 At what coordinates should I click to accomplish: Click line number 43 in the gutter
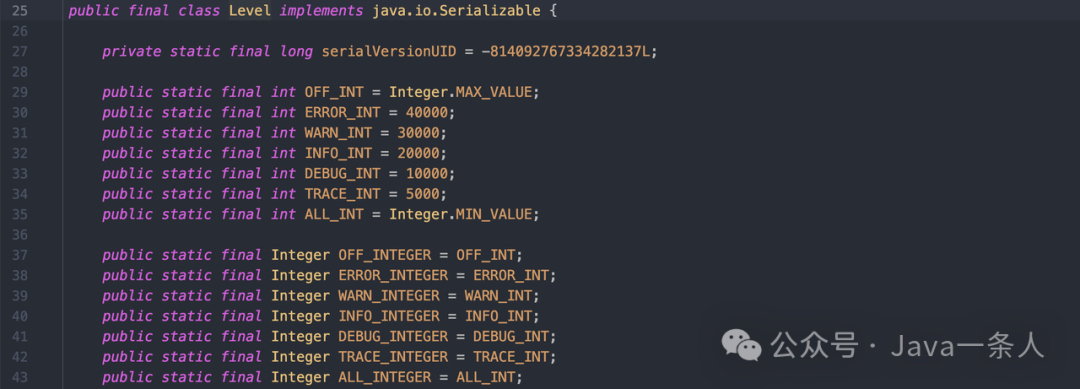pyautogui.click(x=20, y=377)
